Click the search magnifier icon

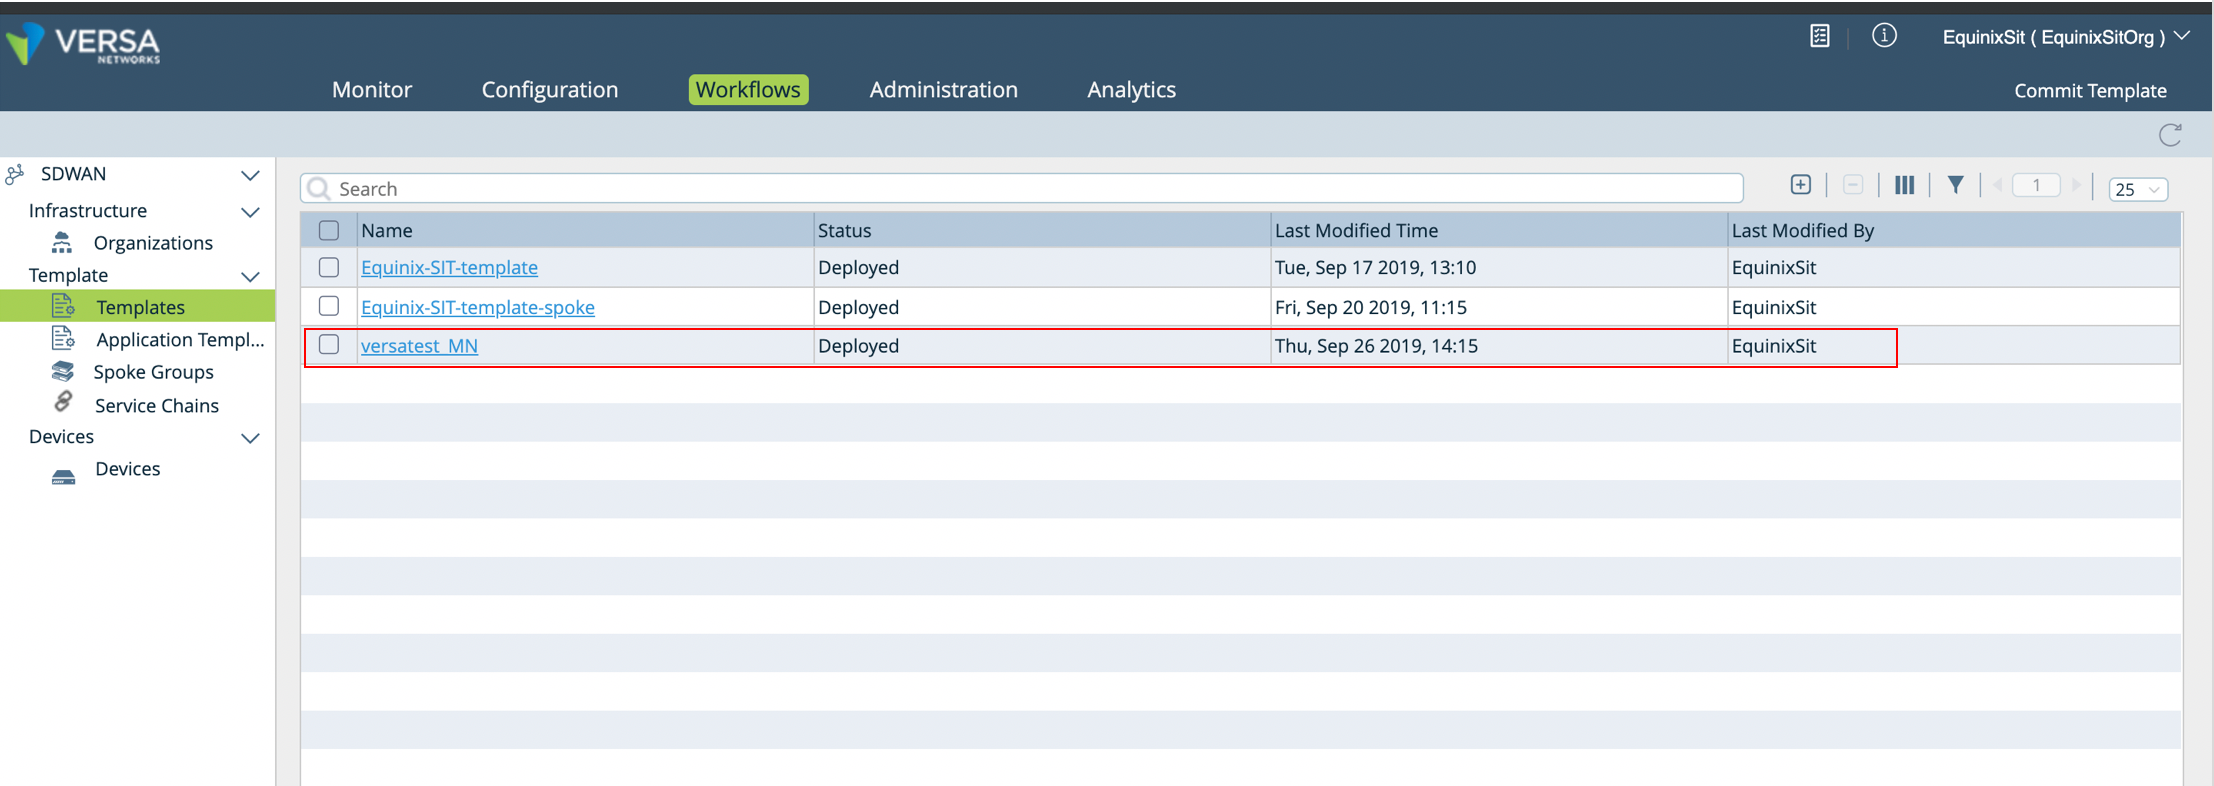319,188
